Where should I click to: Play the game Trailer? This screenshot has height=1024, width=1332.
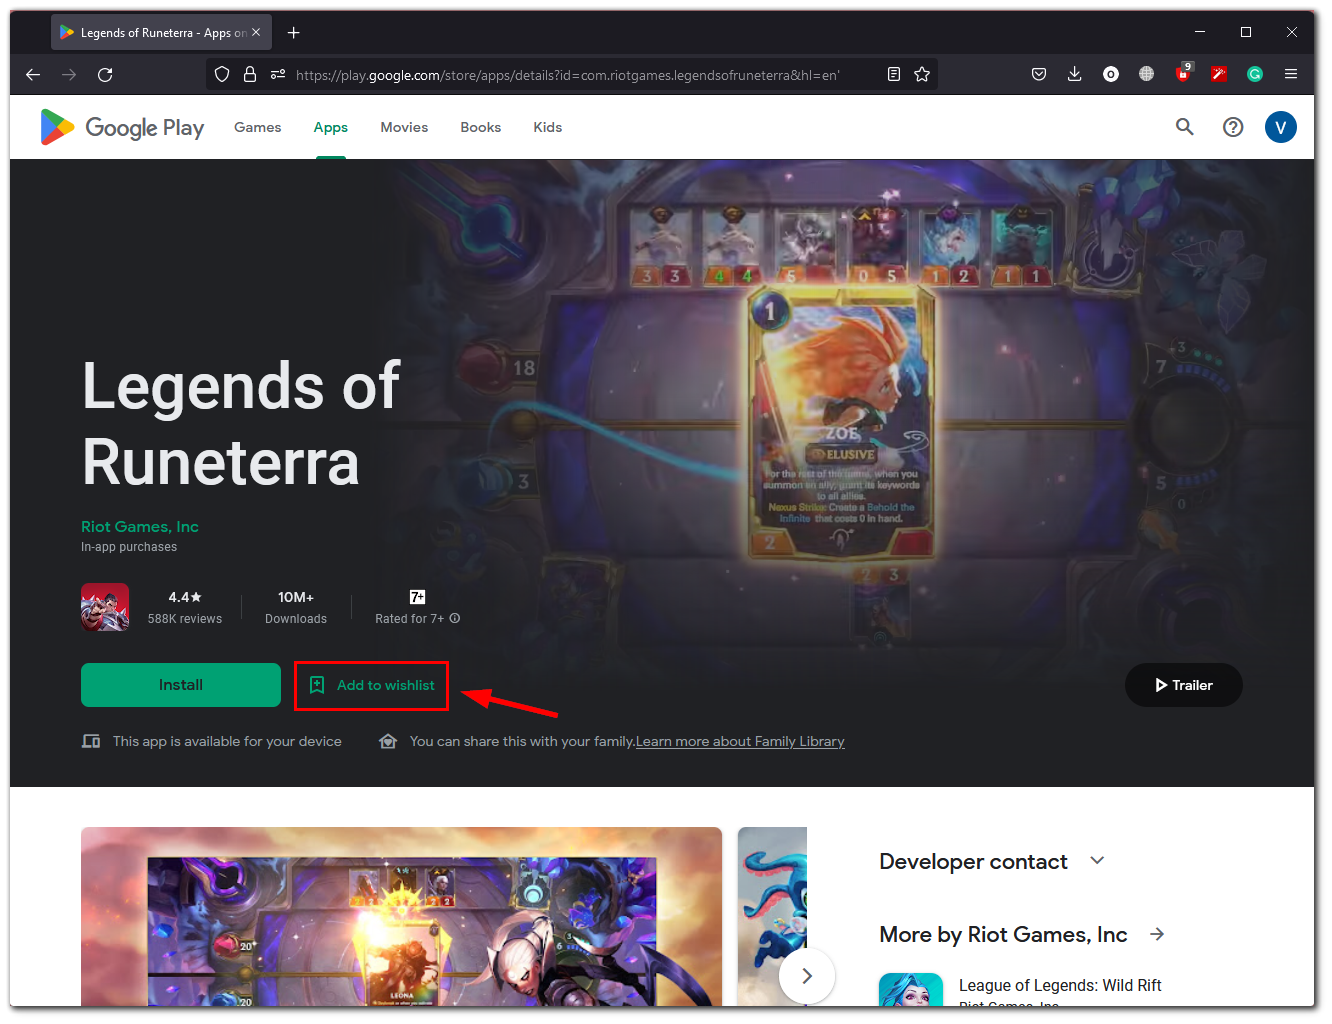point(1184,685)
